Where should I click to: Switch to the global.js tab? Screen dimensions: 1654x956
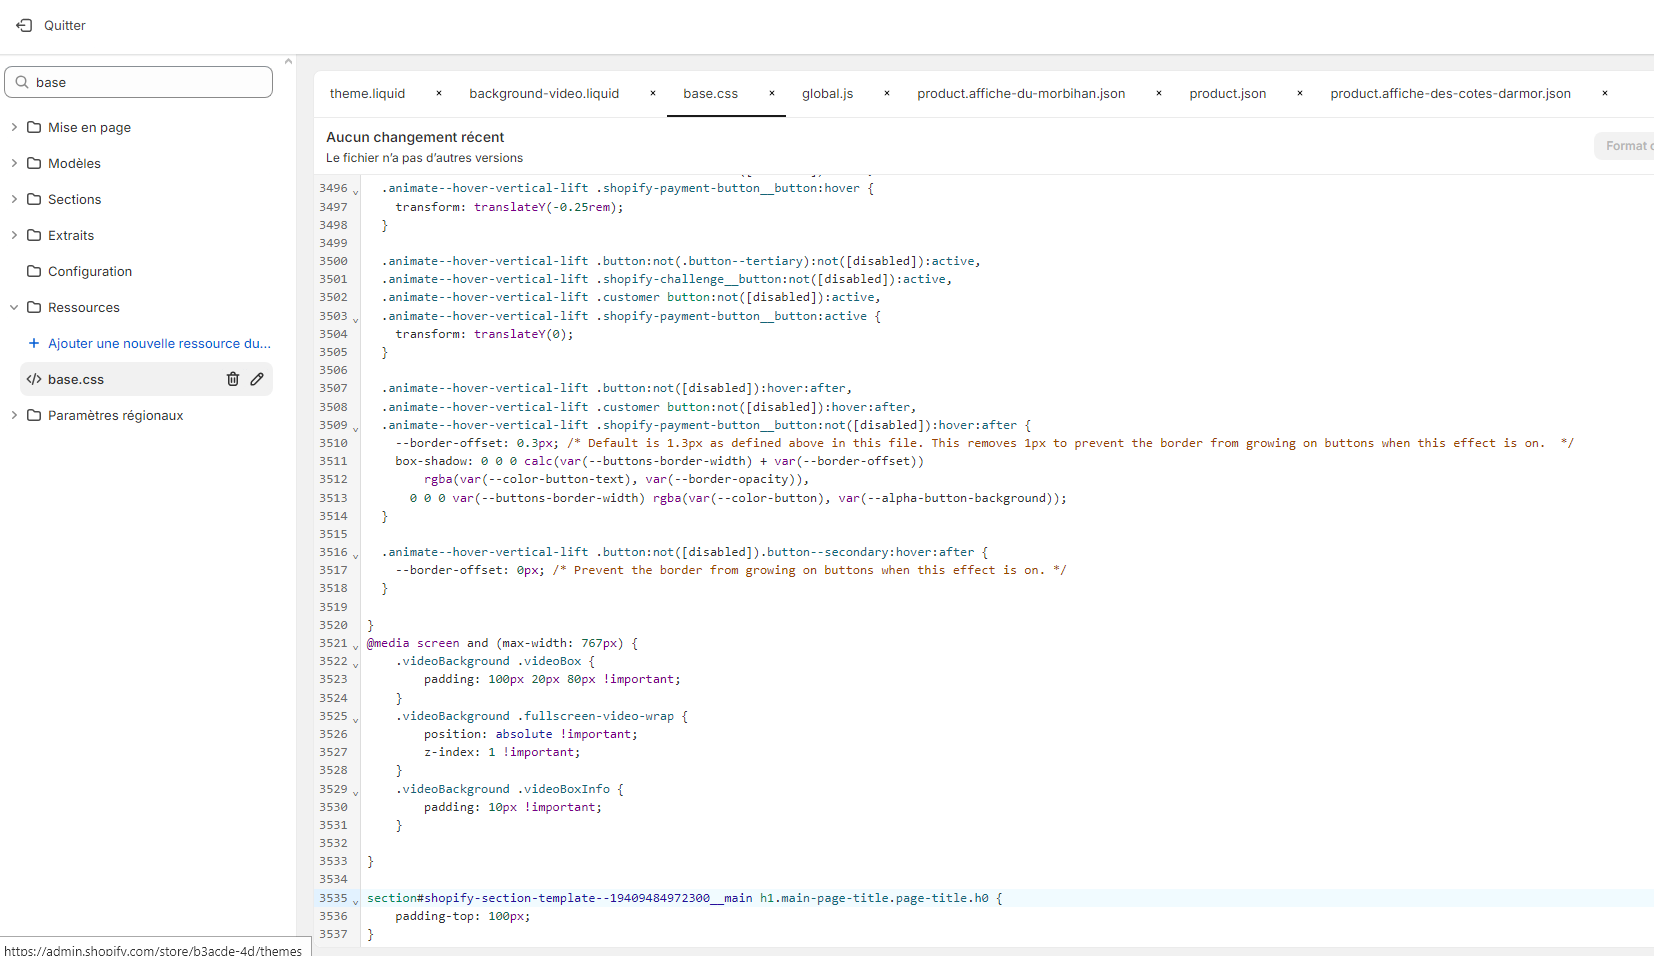[x=827, y=93]
